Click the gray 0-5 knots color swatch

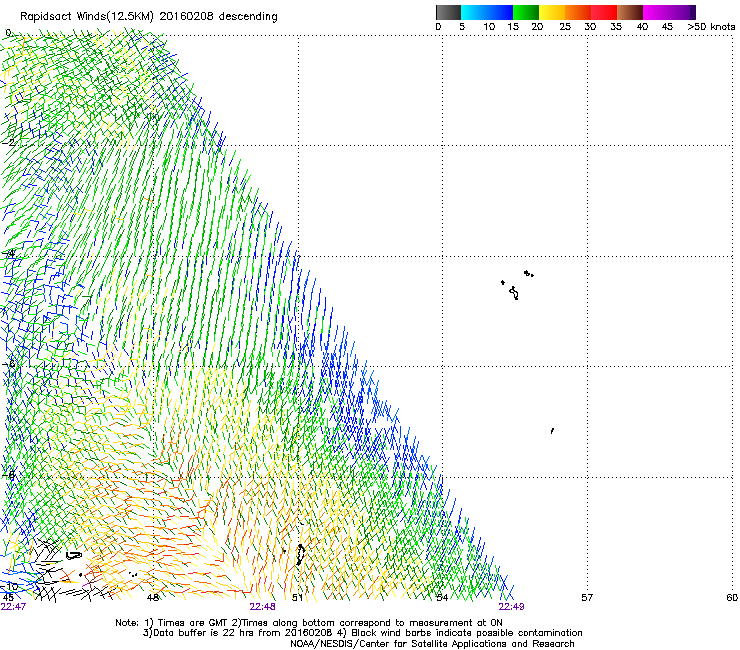(x=448, y=12)
